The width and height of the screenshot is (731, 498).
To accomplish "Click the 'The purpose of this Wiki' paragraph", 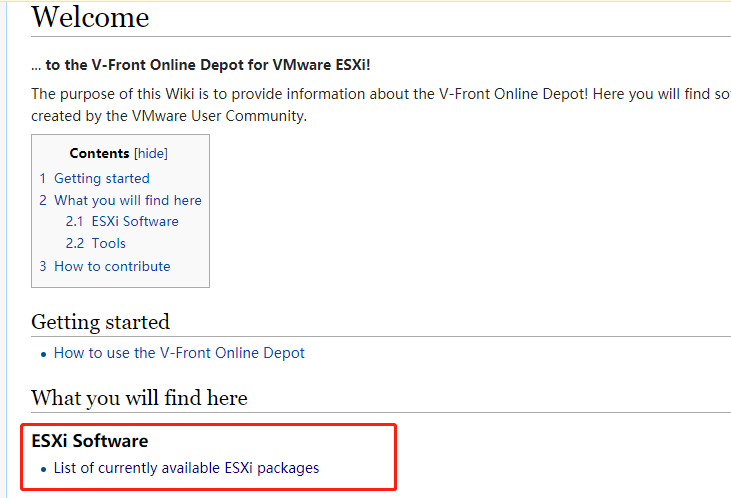I will point(381,105).
